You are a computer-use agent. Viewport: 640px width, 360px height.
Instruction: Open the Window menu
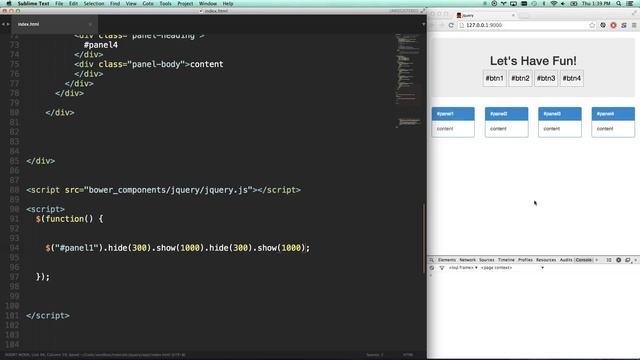point(208,3)
